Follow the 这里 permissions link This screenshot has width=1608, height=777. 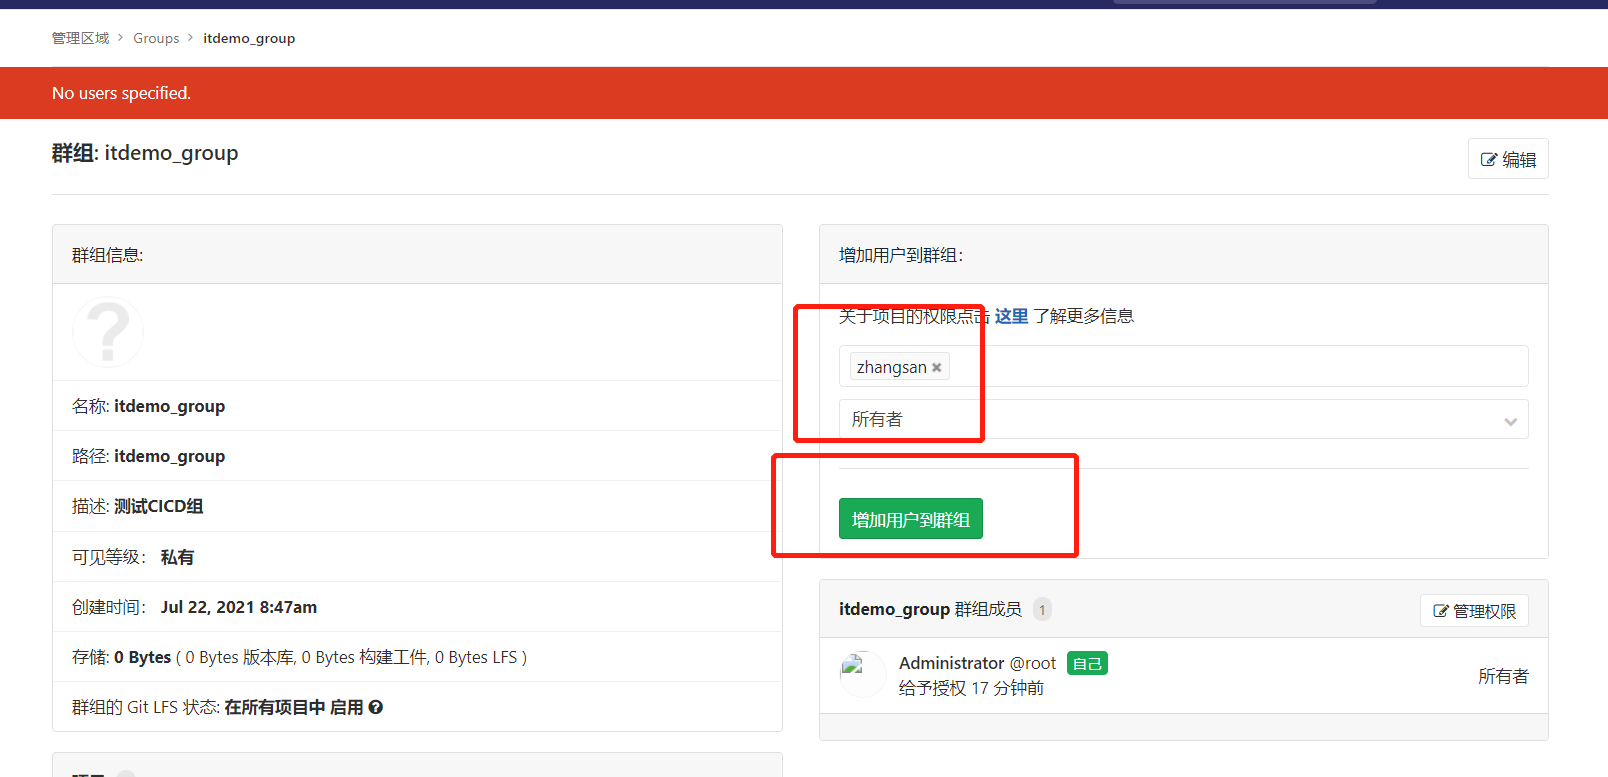(x=1011, y=316)
